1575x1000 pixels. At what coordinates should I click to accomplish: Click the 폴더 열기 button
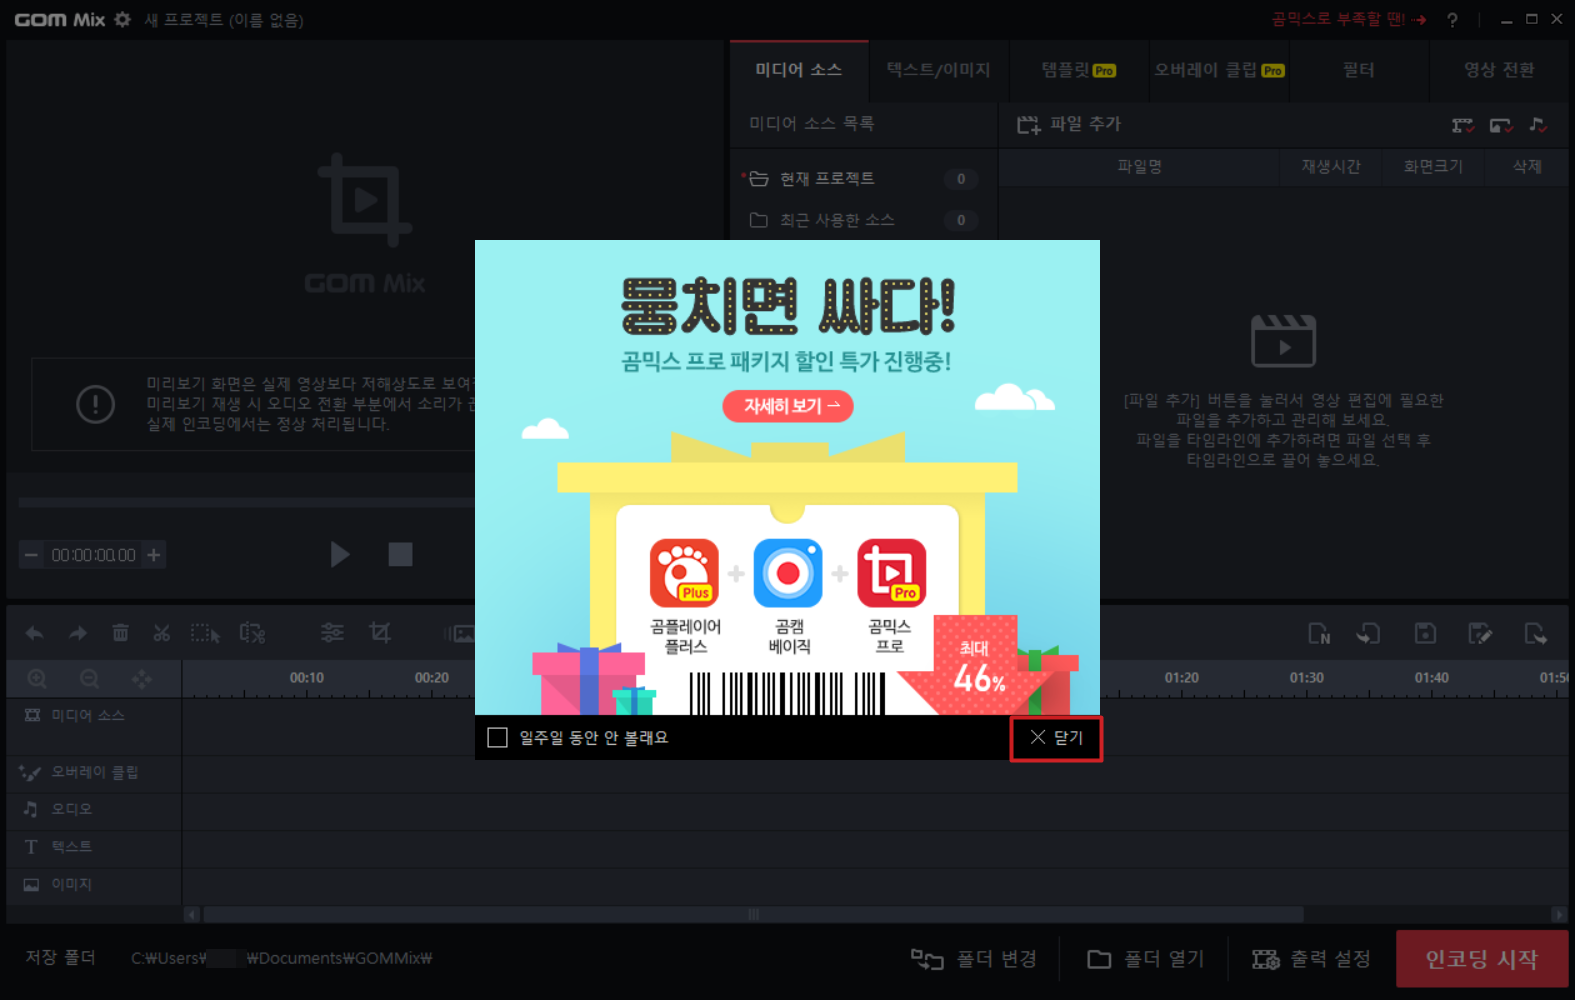(x=1145, y=959)
